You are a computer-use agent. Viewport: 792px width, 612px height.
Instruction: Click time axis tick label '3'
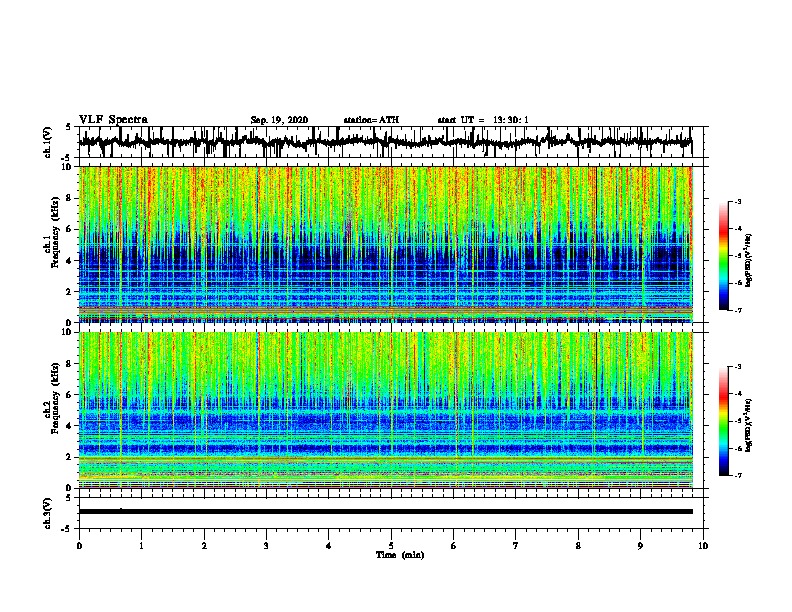tap(266, 546)
